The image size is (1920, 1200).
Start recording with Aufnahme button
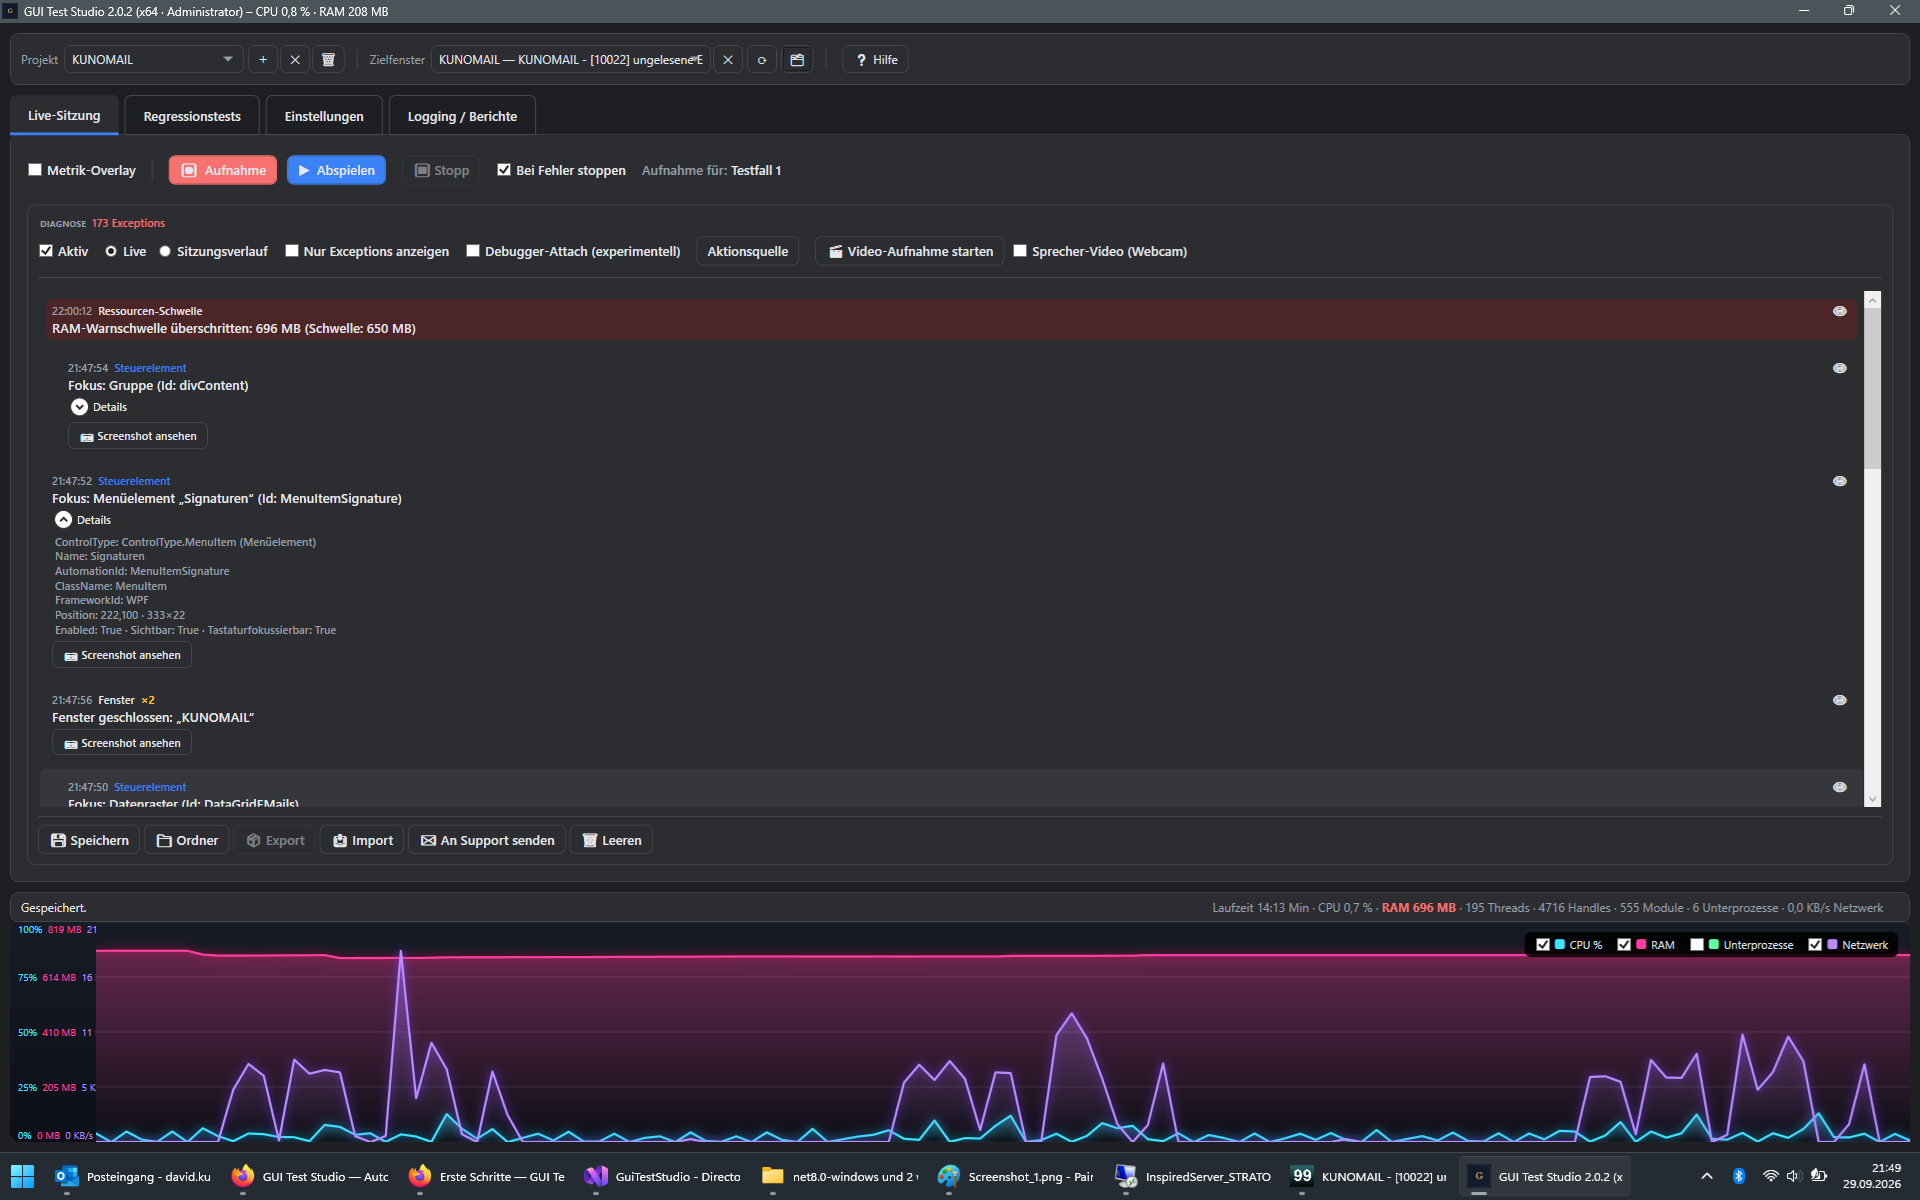223,170
